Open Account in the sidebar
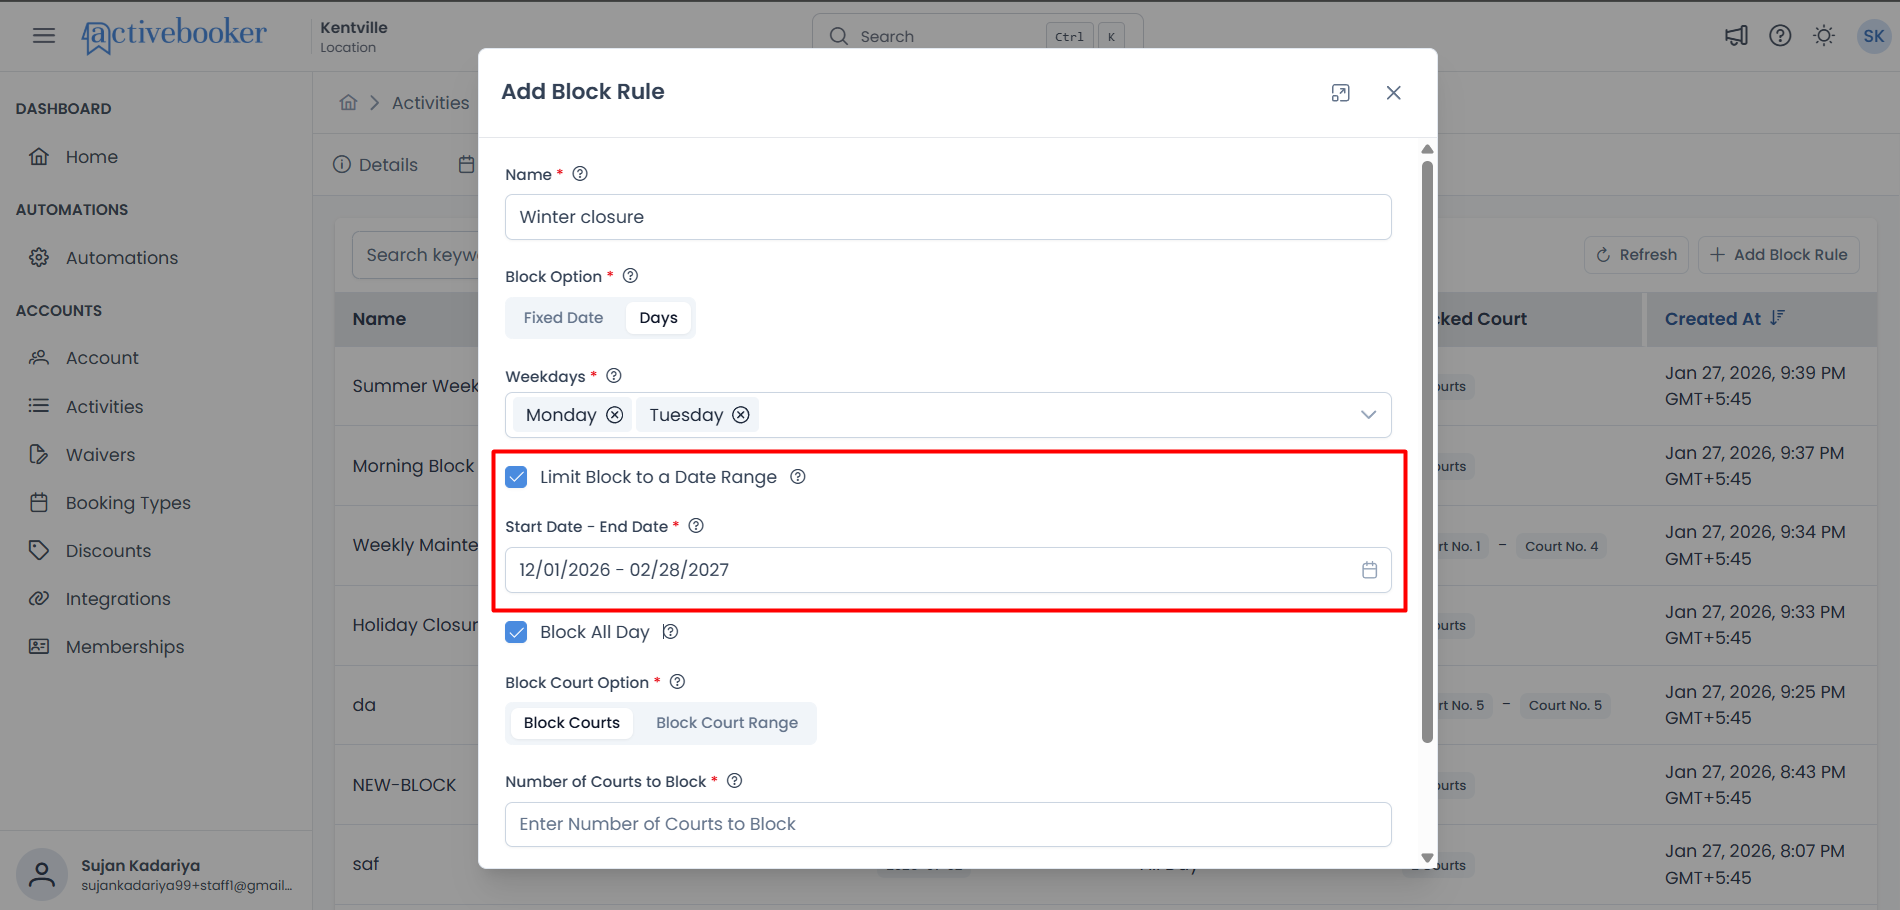The height and width of the screenshot is (910, 1900). pos(102,358)
